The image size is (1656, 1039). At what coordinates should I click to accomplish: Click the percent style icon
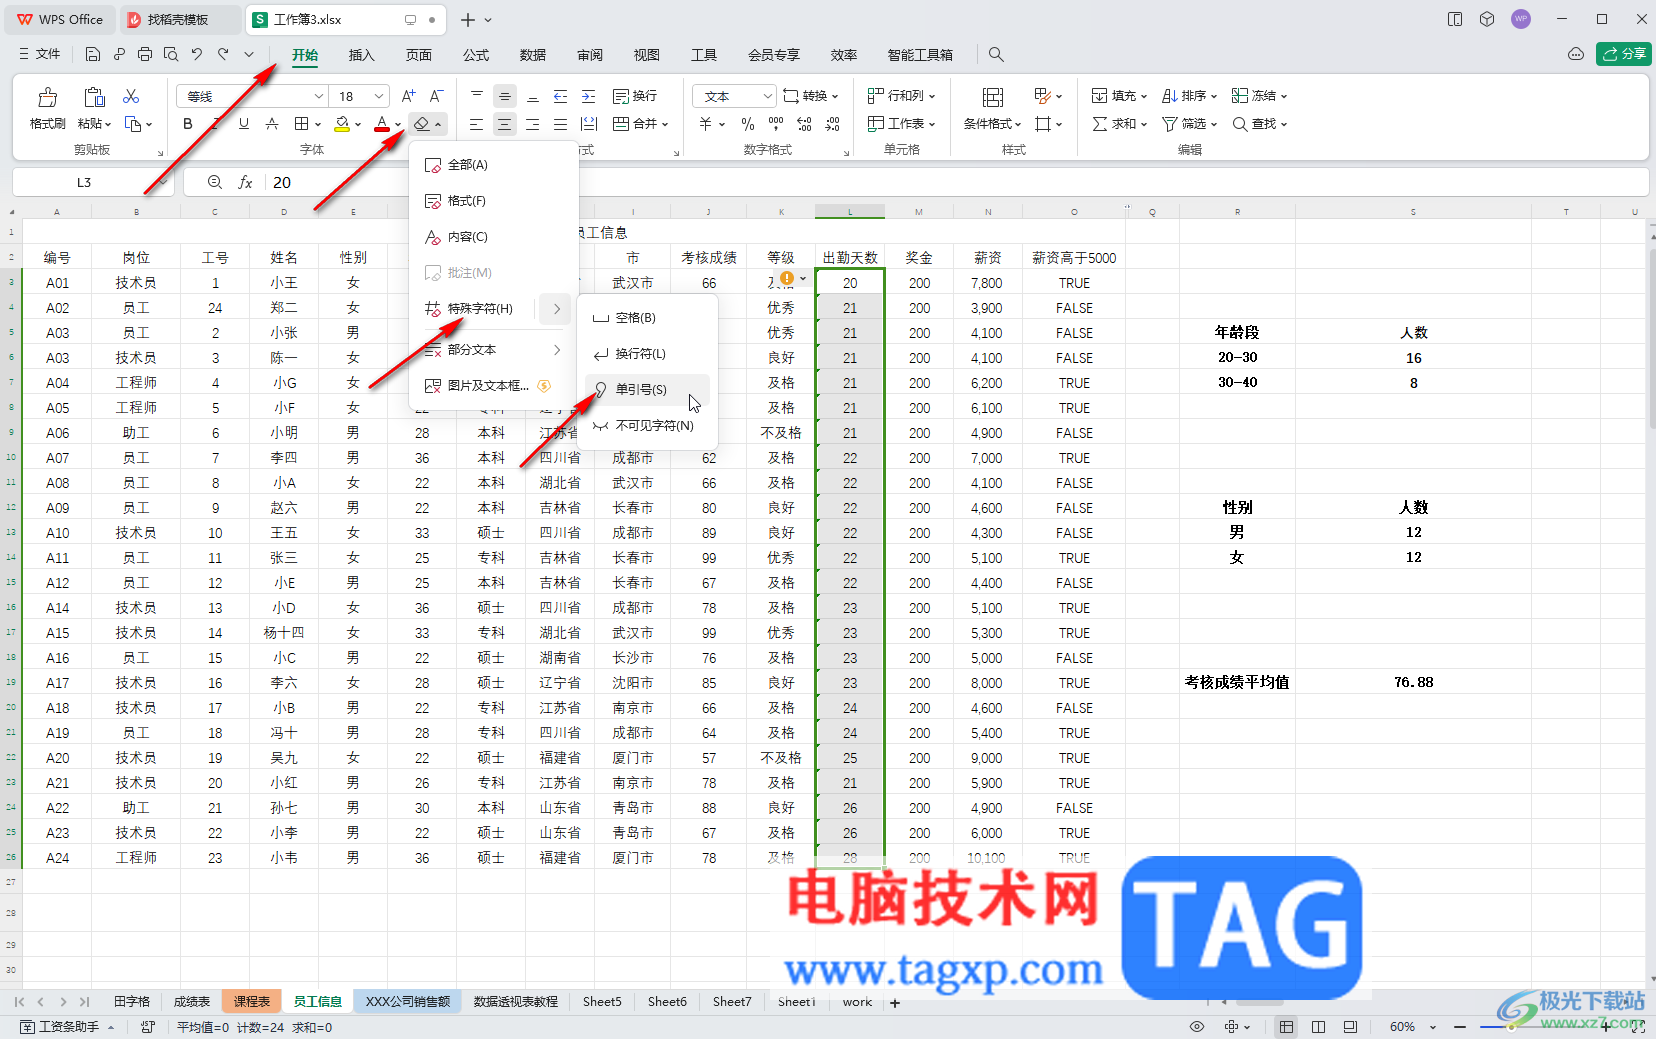(748, 124)
